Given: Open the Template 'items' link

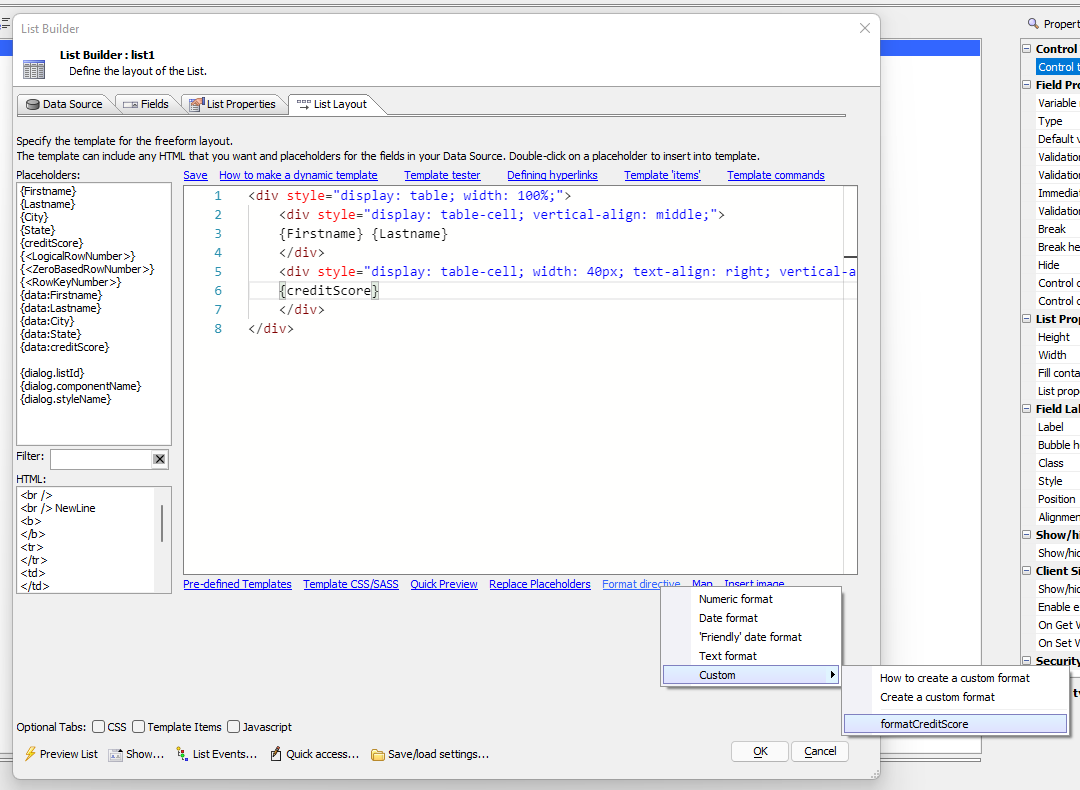Looking at the screenshot, I should [x=663, y=175].
